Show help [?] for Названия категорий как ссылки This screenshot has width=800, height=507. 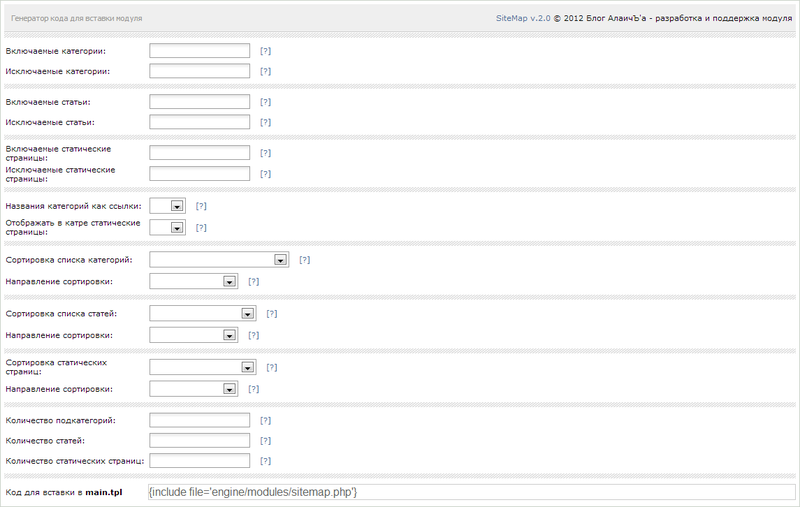click(201, 205)
